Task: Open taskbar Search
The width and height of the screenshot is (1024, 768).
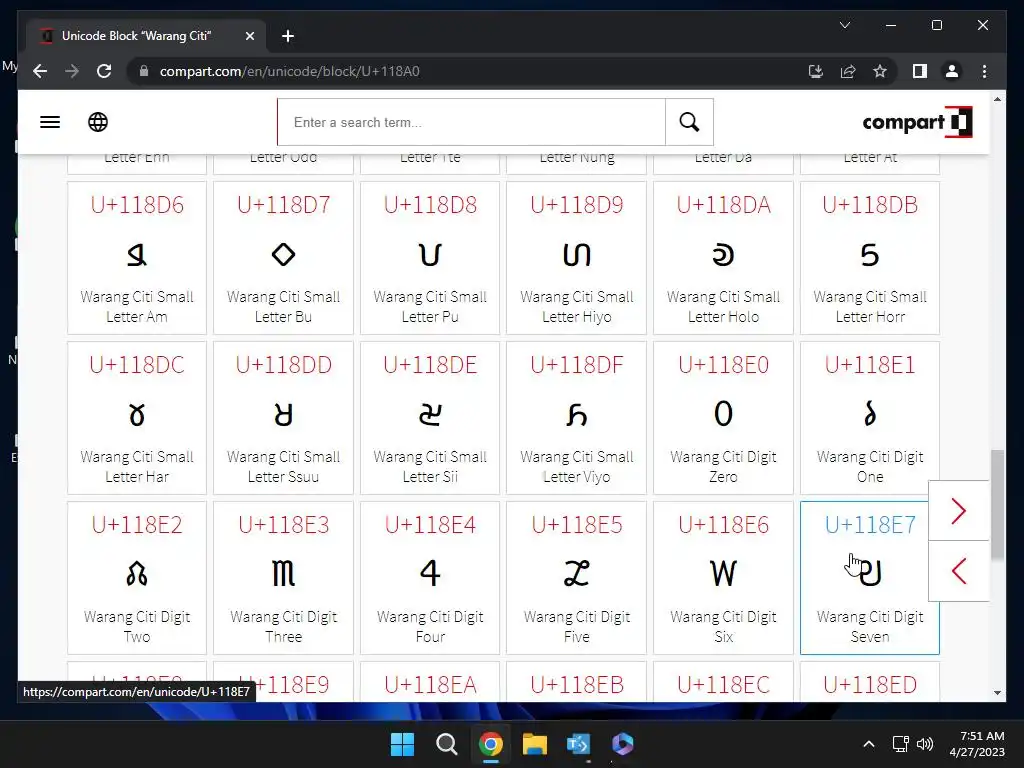Action: point(447,744)
